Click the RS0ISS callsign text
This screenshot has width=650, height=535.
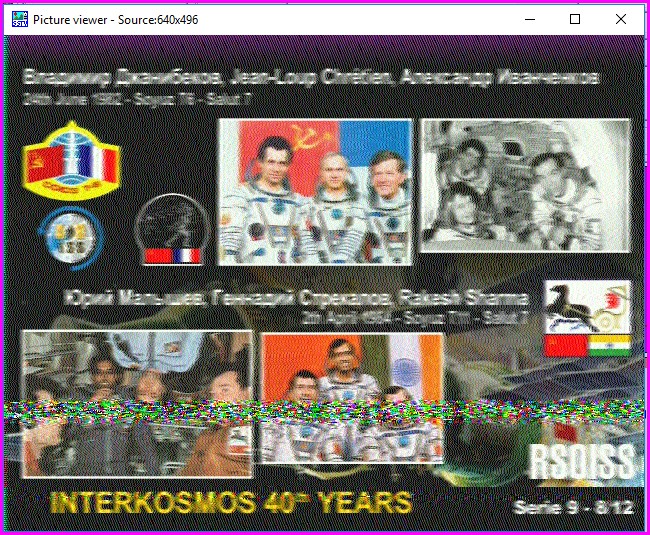point(580,463)
